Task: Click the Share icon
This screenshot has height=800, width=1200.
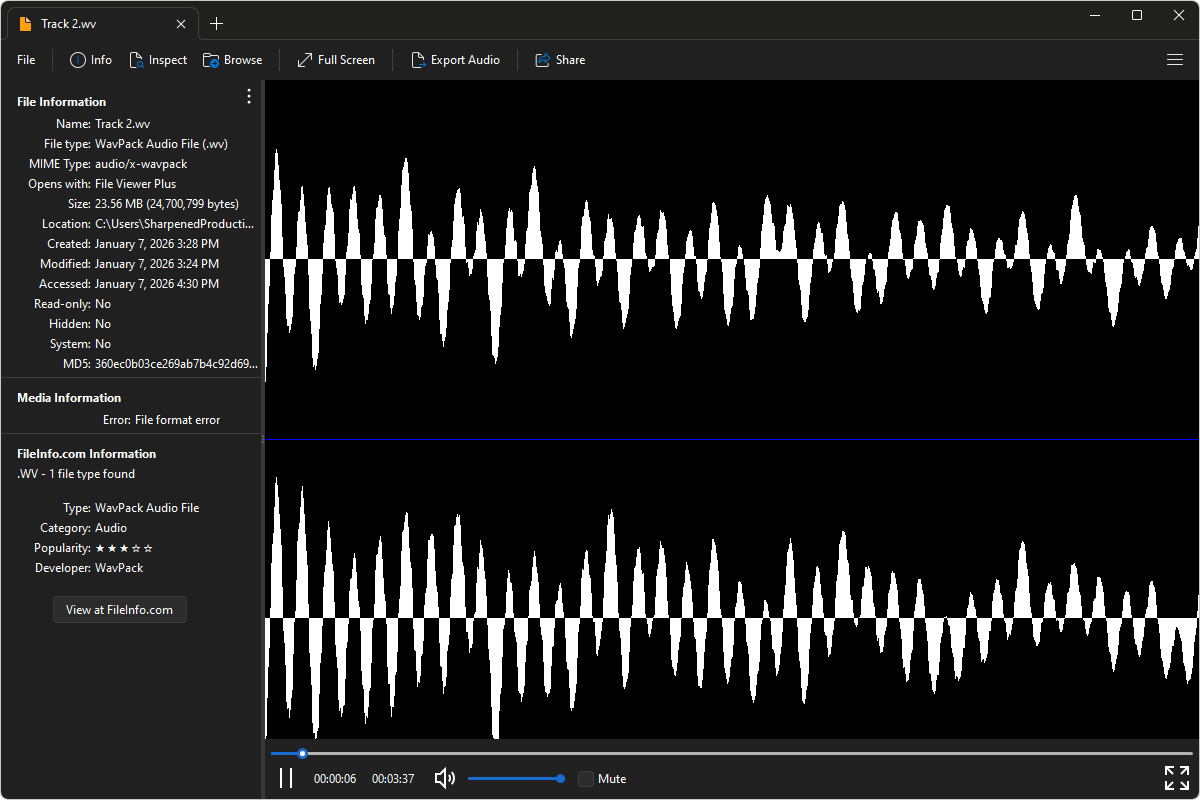Action: click(x=542, y=60)
